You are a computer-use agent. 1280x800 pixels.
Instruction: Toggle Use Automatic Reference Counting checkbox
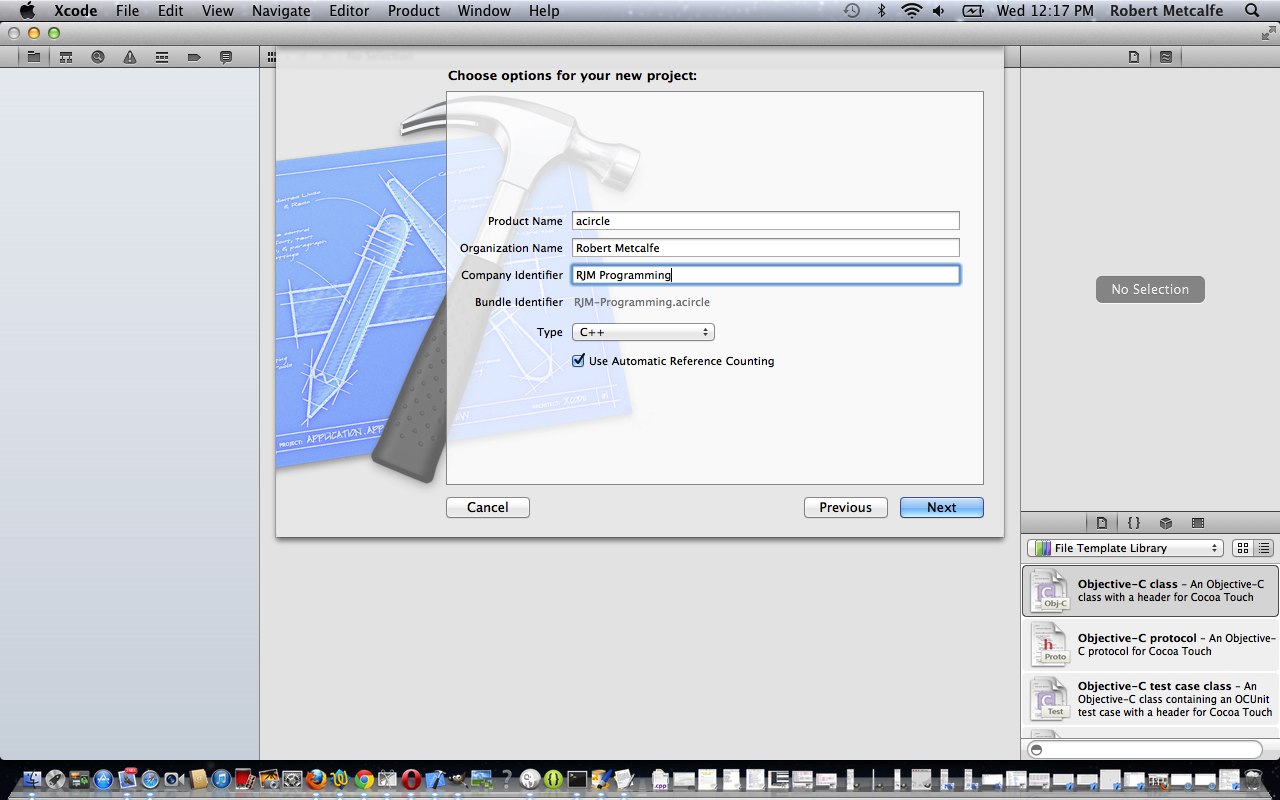pos(578,360)
